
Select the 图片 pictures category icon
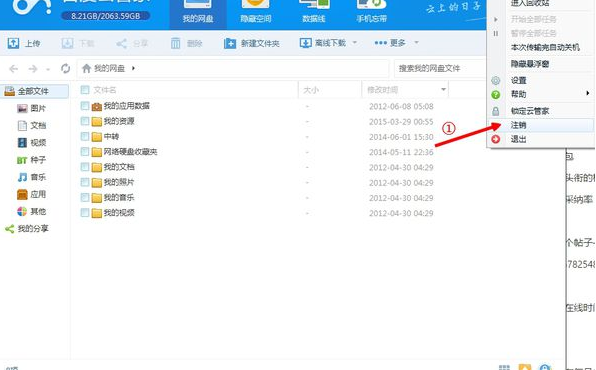pyautogui.click(x=22, y=109)
